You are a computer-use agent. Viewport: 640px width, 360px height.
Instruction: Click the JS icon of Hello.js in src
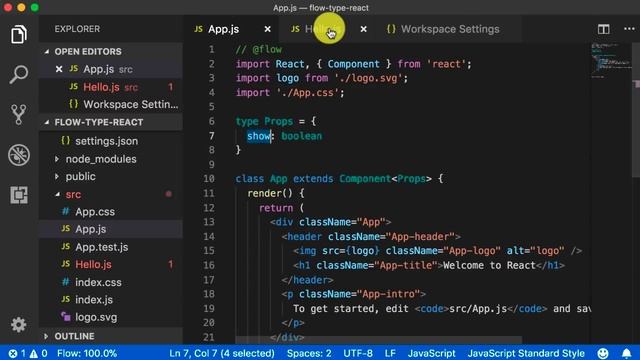[x=66, y=264]
